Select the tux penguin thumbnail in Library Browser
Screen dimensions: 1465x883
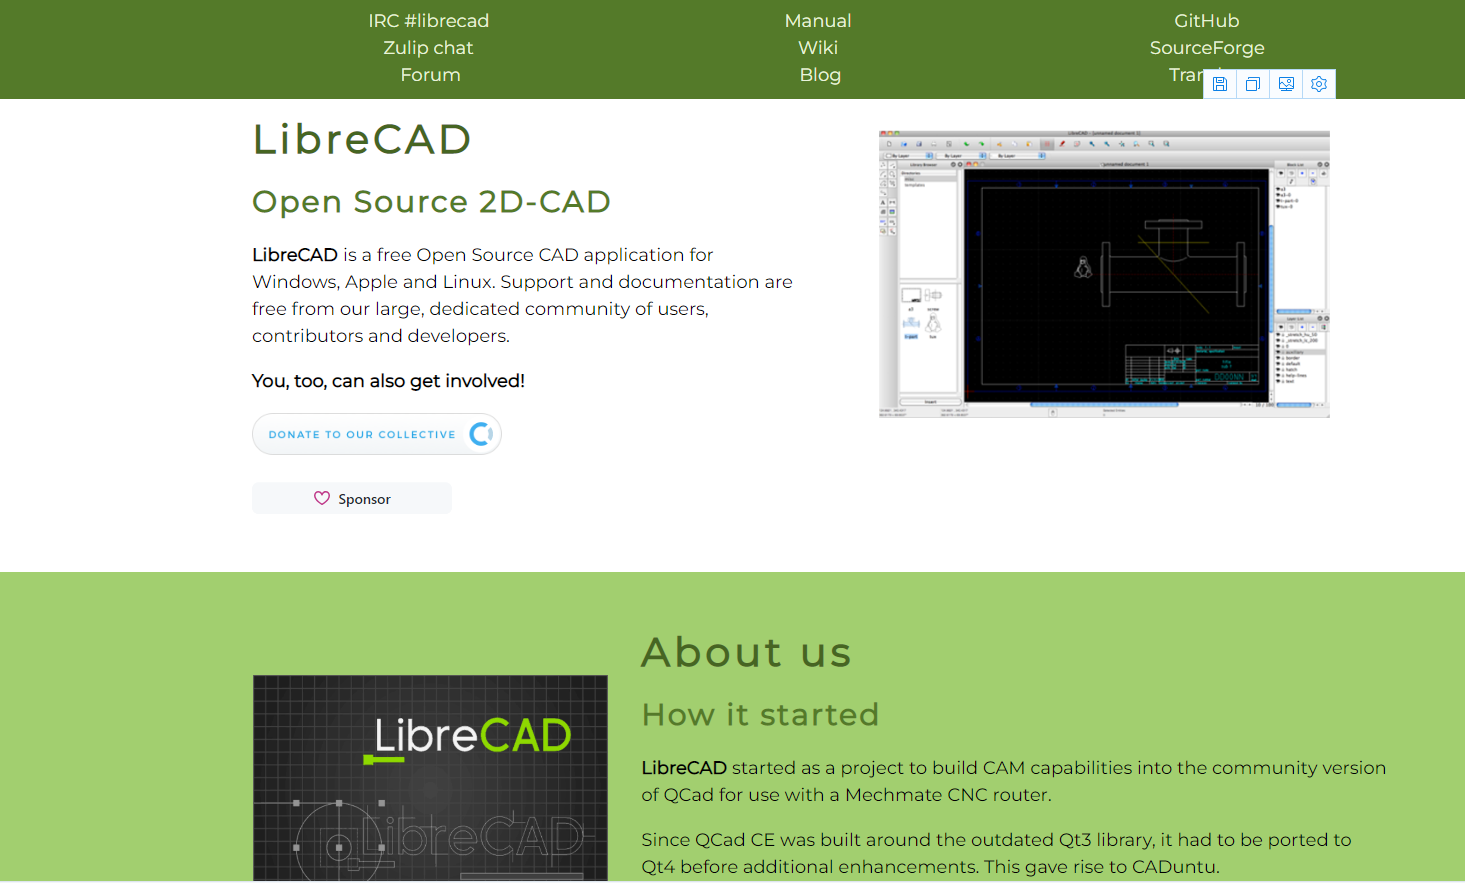[932, 324]
